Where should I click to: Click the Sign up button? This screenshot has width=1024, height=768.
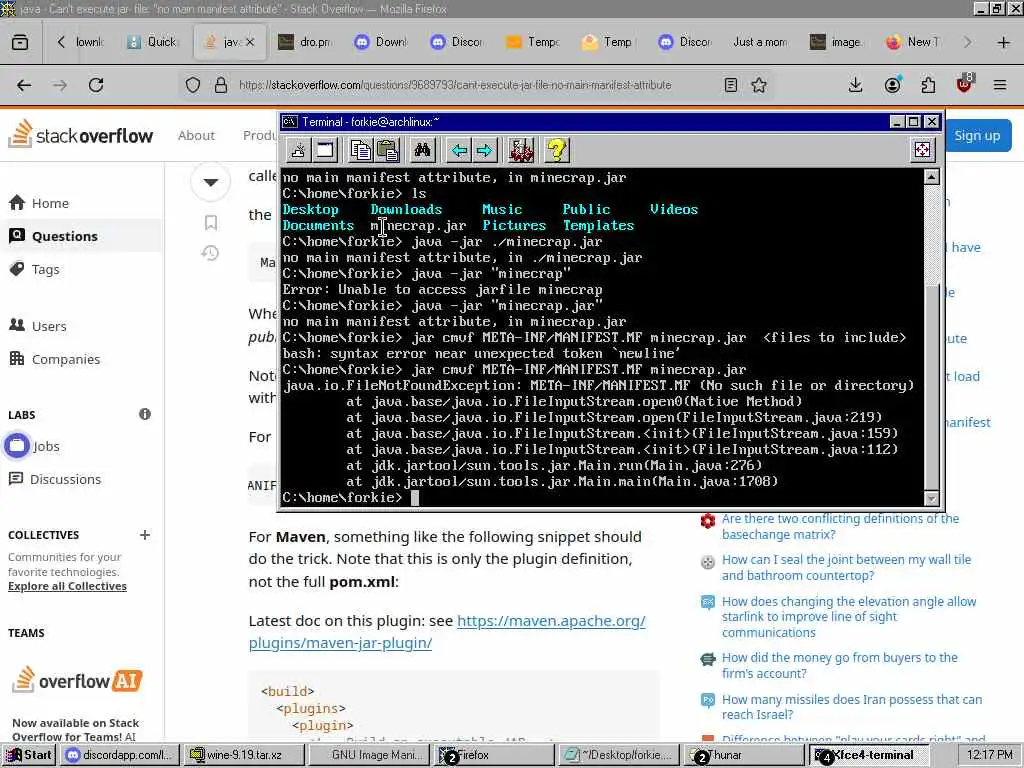click(978, 136)
